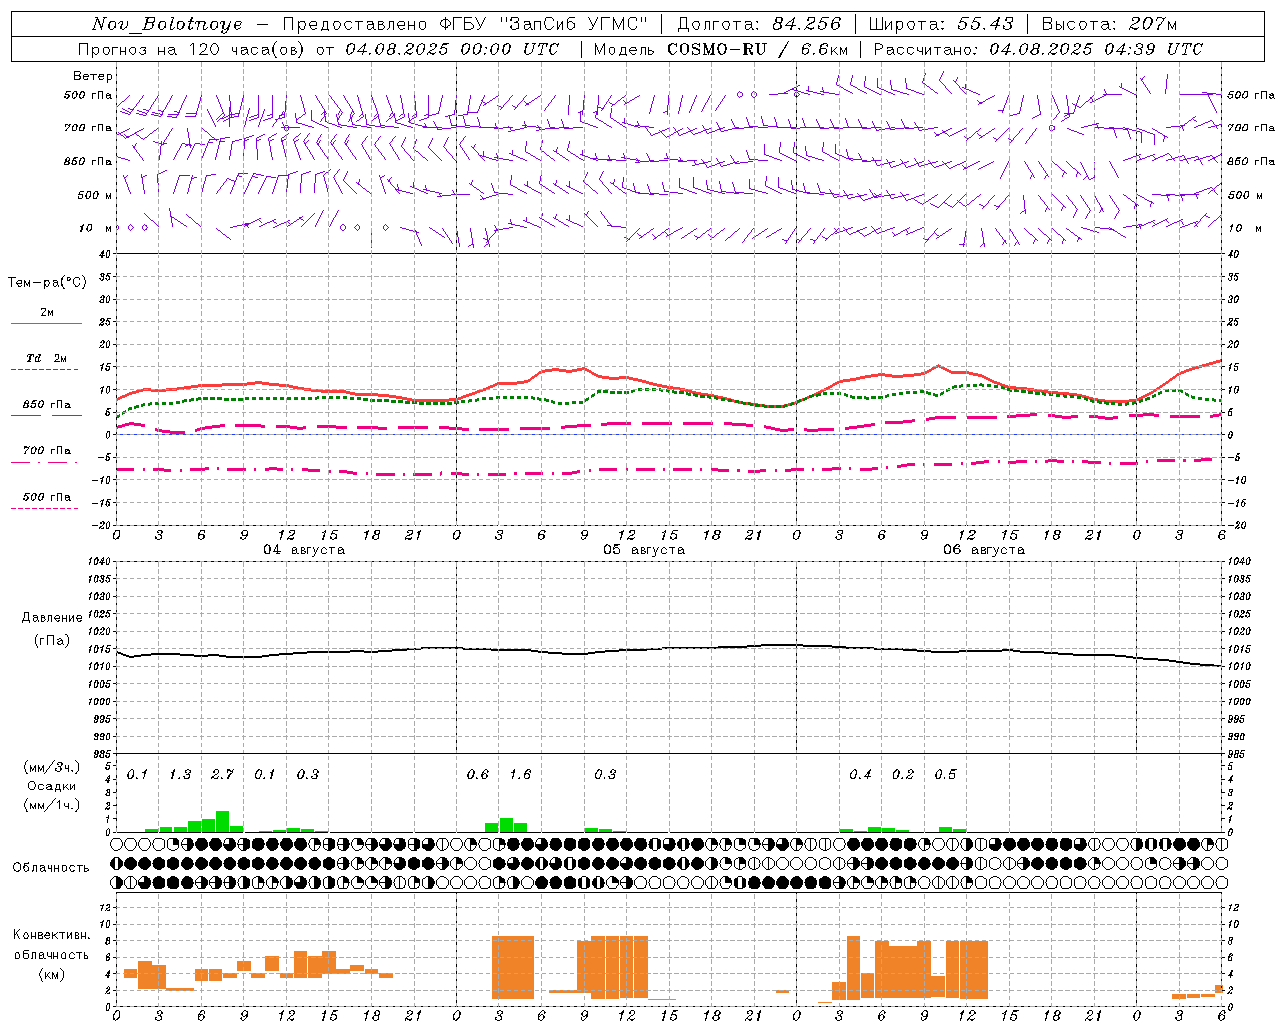Click the precipitation total 0.6

[x=478, y=774]
